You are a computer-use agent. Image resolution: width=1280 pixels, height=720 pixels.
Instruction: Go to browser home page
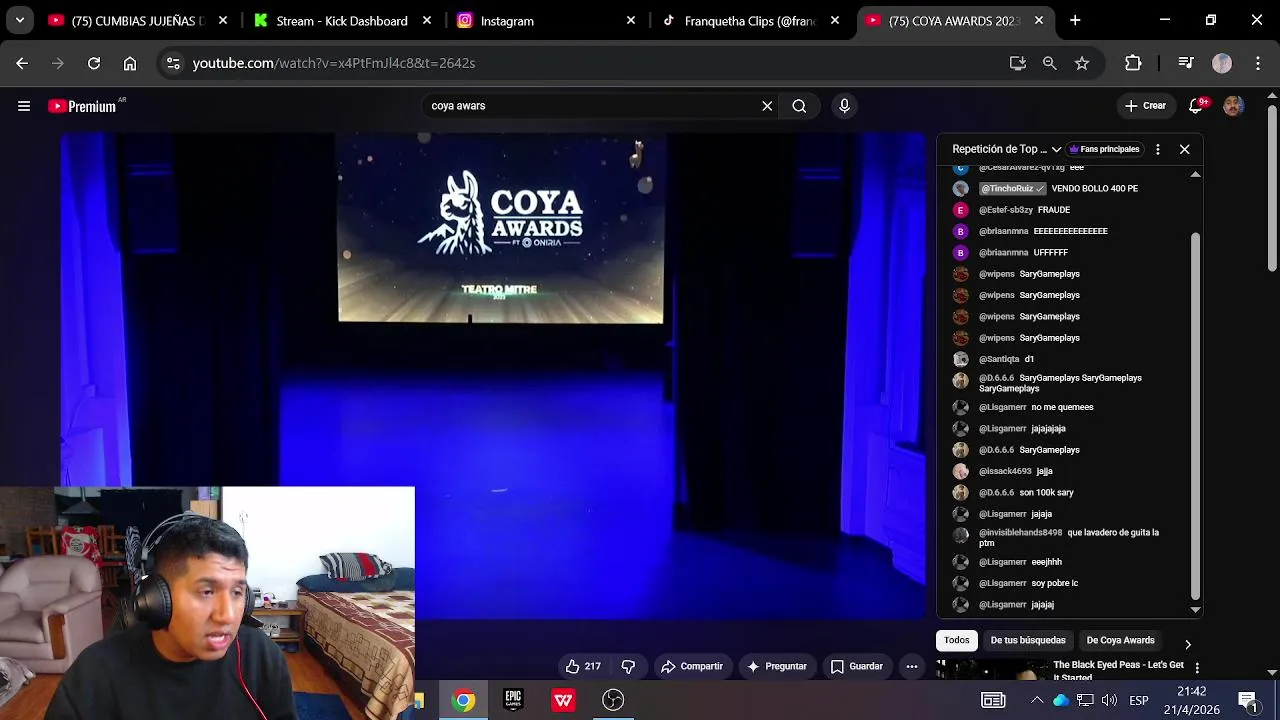pos(130,63)
